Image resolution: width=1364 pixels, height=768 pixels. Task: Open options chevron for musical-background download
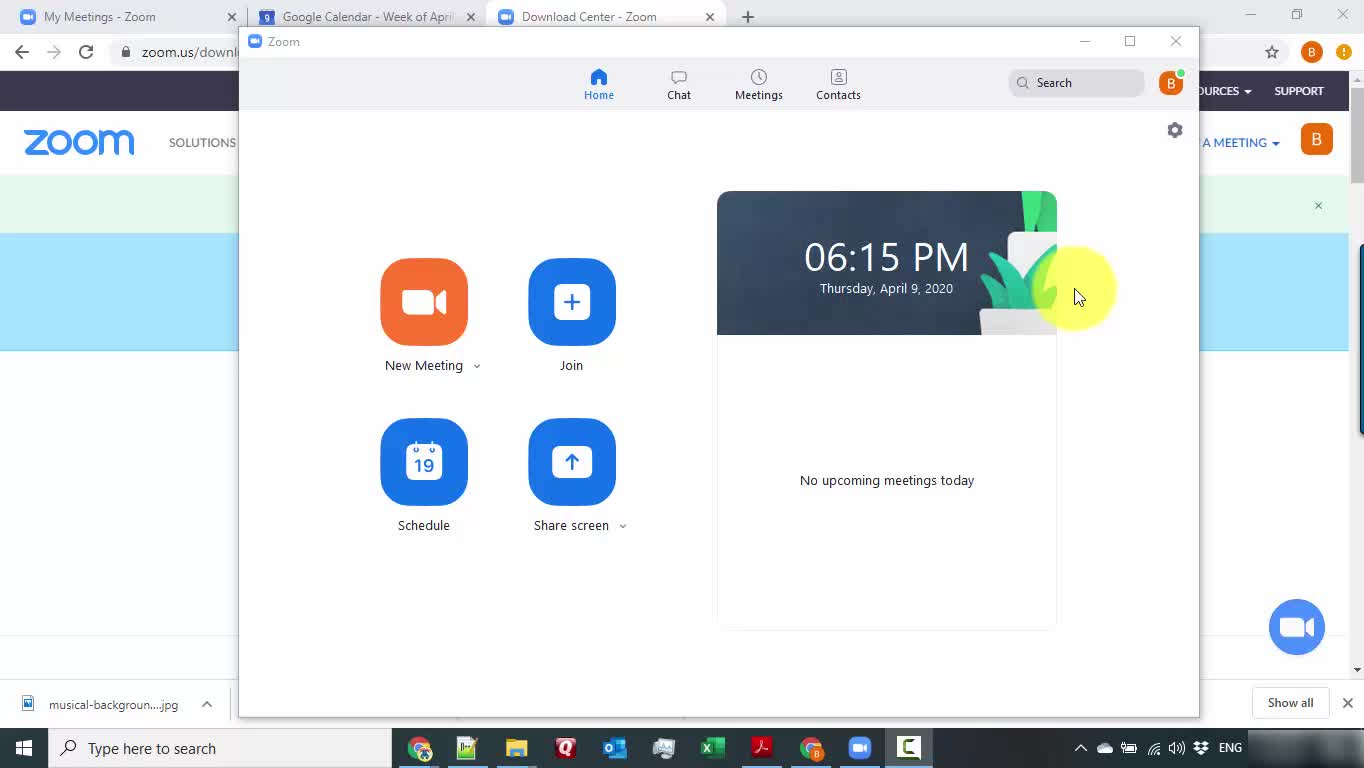[207, 704]
